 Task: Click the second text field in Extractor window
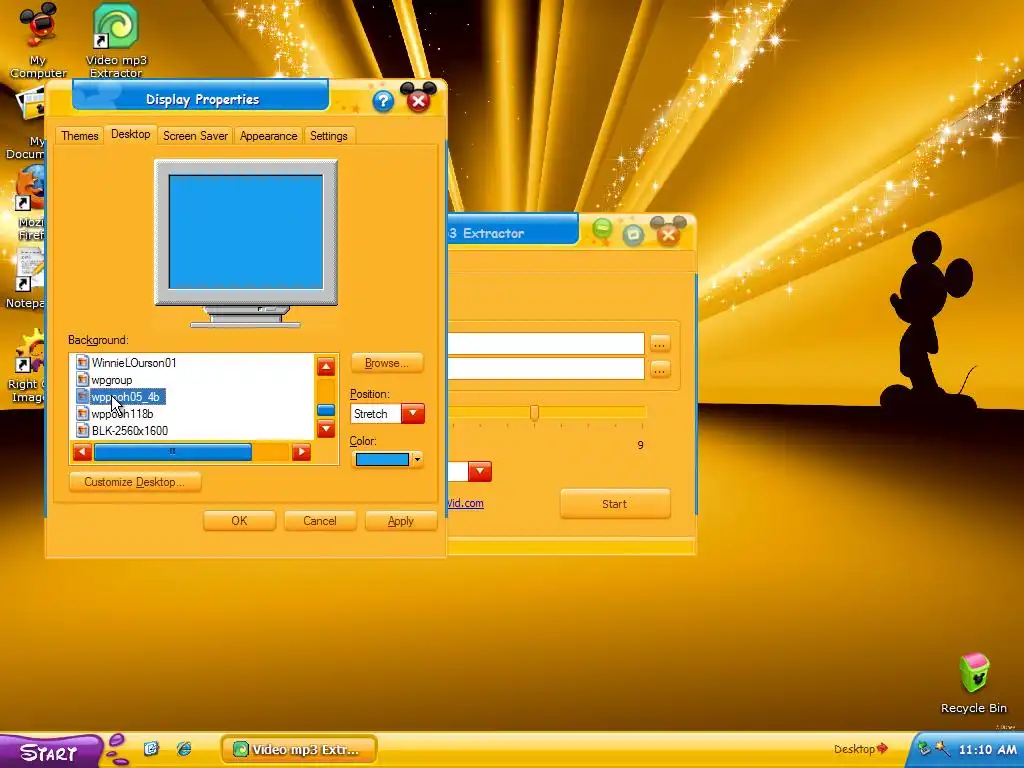click(x=547, y=369)
